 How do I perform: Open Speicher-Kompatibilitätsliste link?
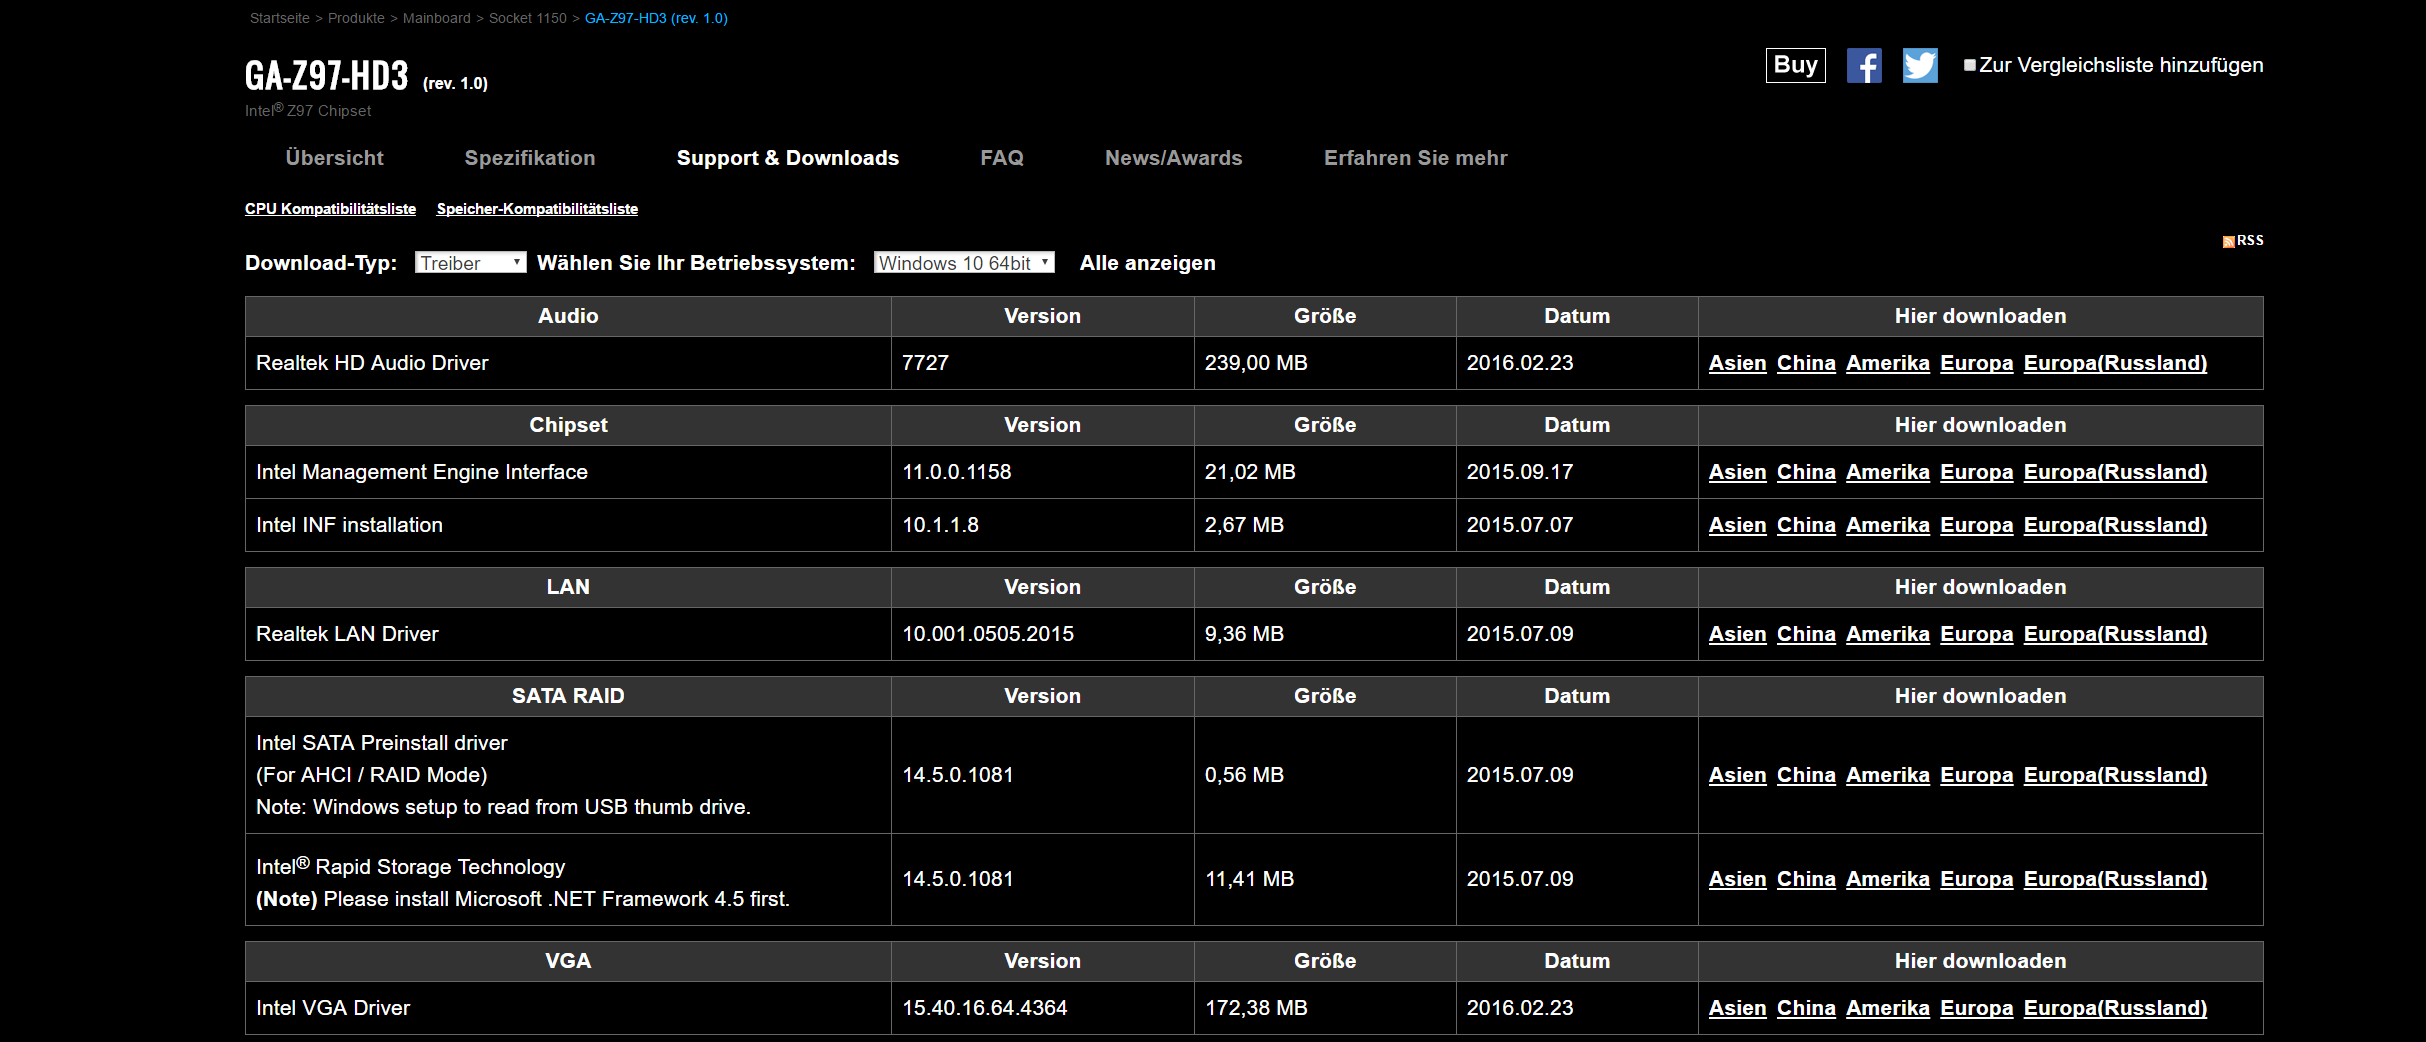pyautogui.click(x=537, y=209)
